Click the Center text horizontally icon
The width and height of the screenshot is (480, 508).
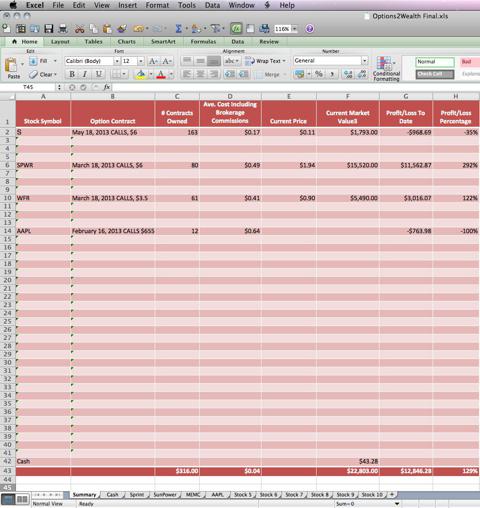click(200, 74)
